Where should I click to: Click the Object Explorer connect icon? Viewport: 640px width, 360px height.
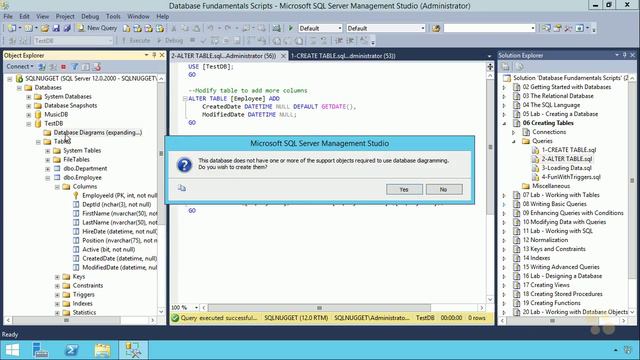[42, 67]
